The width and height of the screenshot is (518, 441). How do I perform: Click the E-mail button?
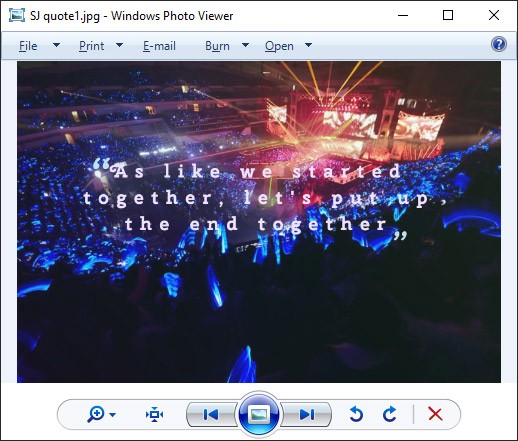pos(159,46)
